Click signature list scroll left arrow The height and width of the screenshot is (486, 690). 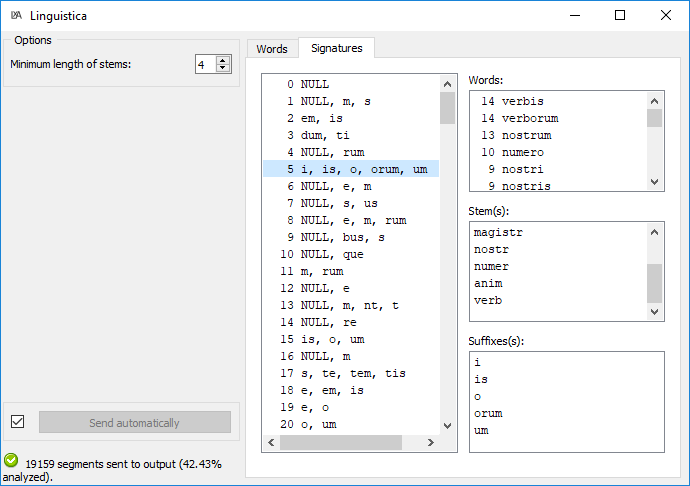pos(272,442)
